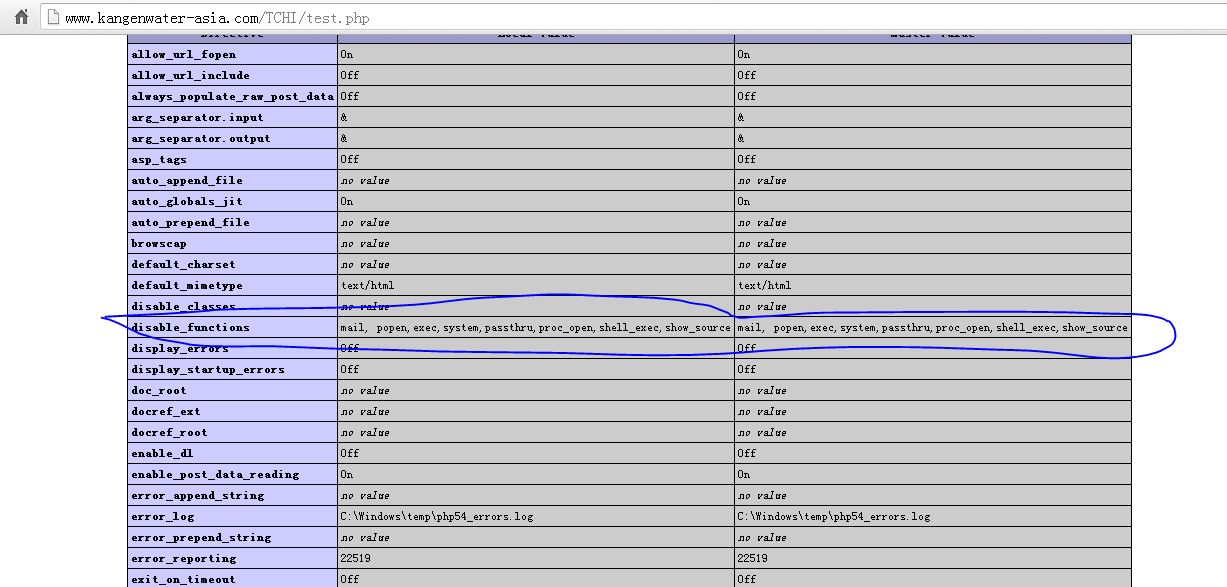Image resolution: width=1227 pixels, height=587 pixels.
Task: Select the always_populate_raw_post_data directive cell
Action: [232, 96]
